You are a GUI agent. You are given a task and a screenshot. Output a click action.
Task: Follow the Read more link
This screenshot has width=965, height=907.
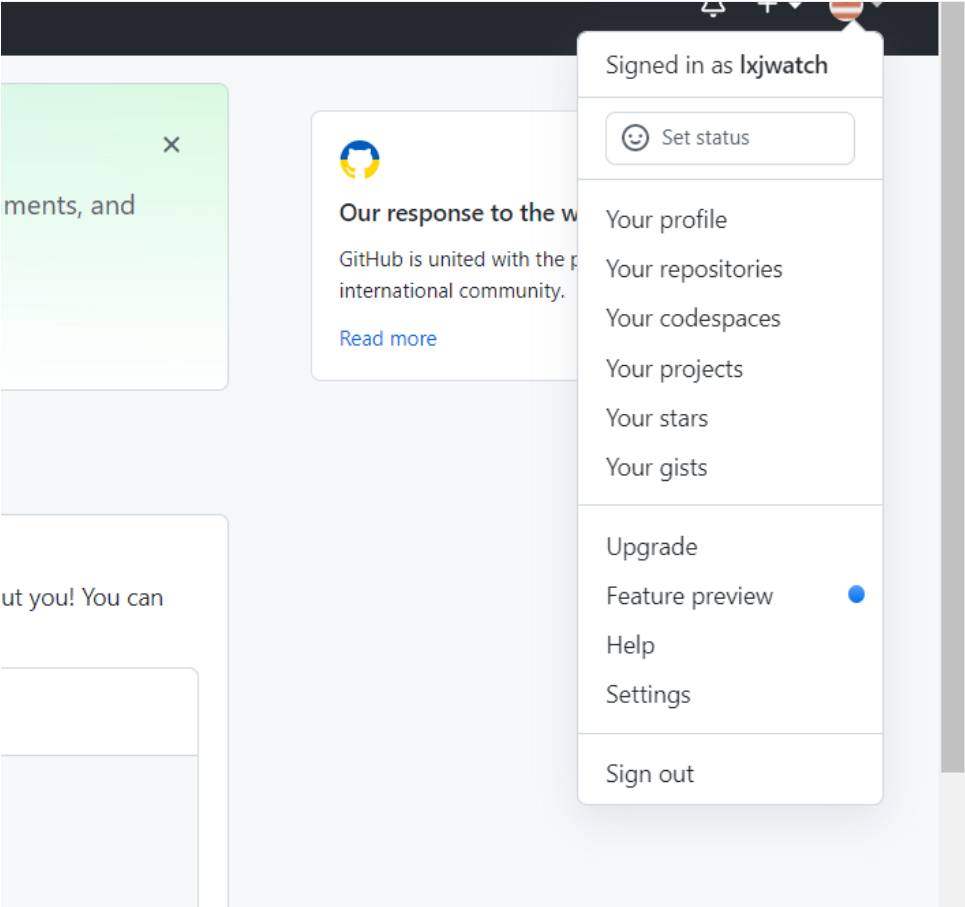pos(388,339)
